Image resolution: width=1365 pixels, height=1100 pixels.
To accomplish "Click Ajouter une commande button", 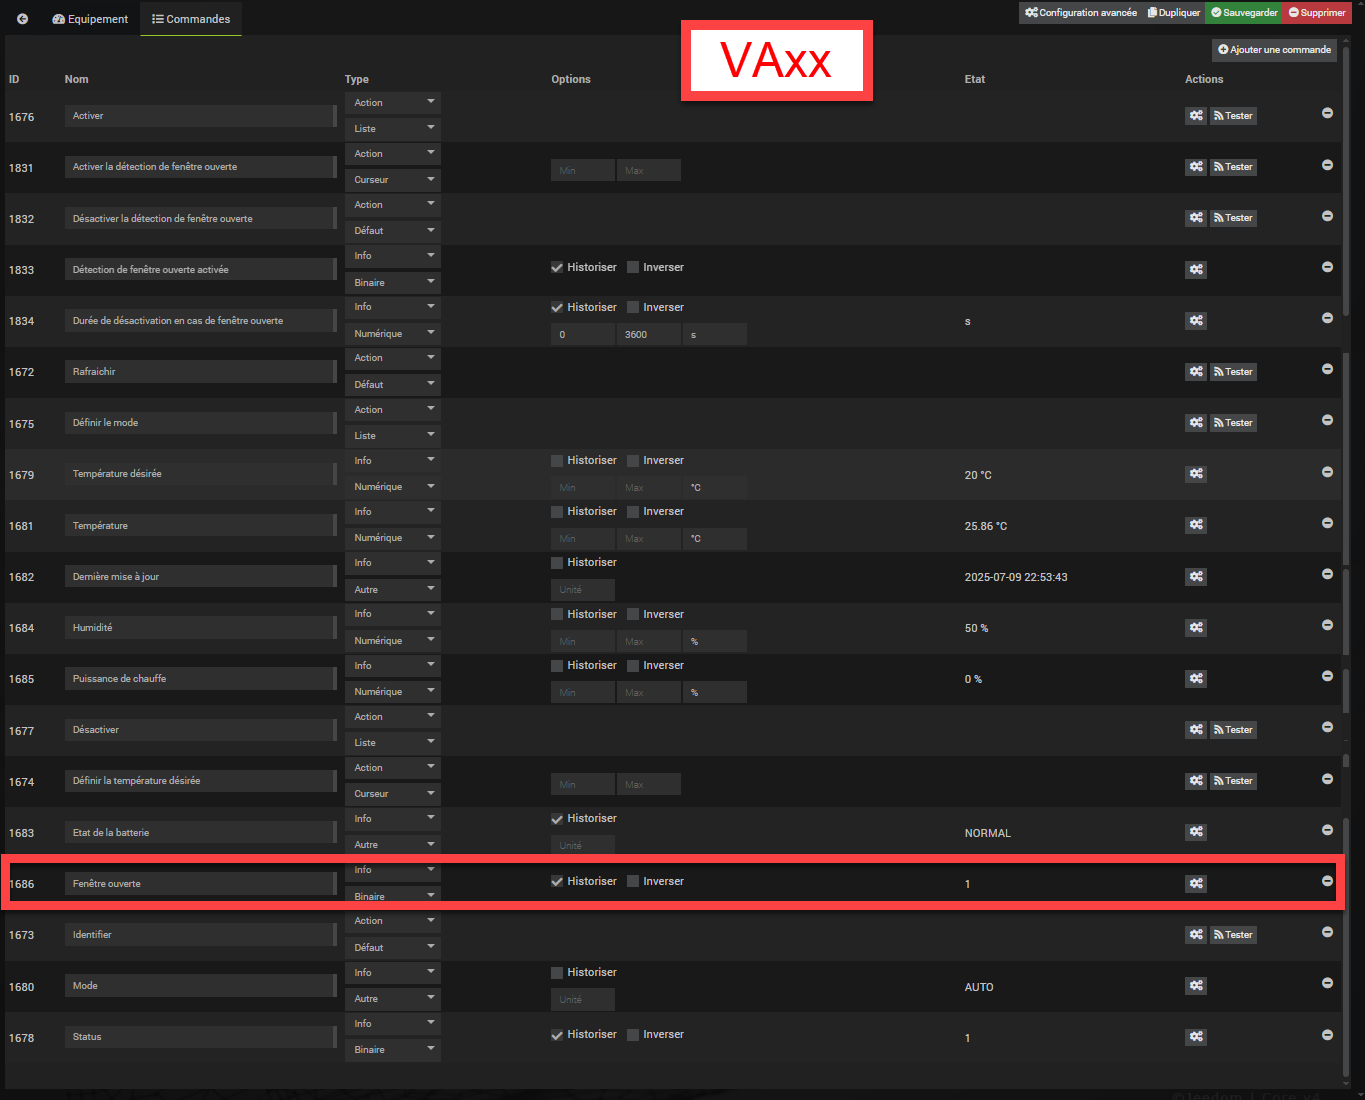I will [1275, 50].
